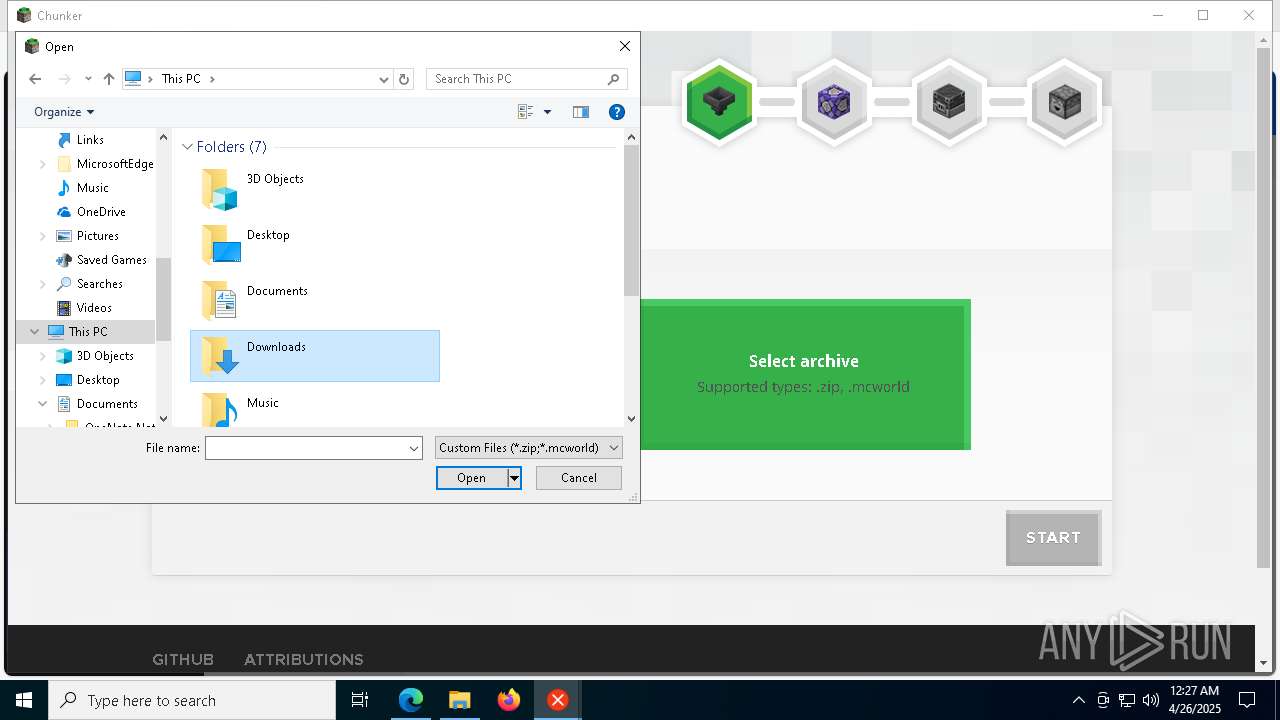The height and width of the screenshot is (720, 1280).
Task: Open Task View on taskbar
Action: [x=360, y=700]
